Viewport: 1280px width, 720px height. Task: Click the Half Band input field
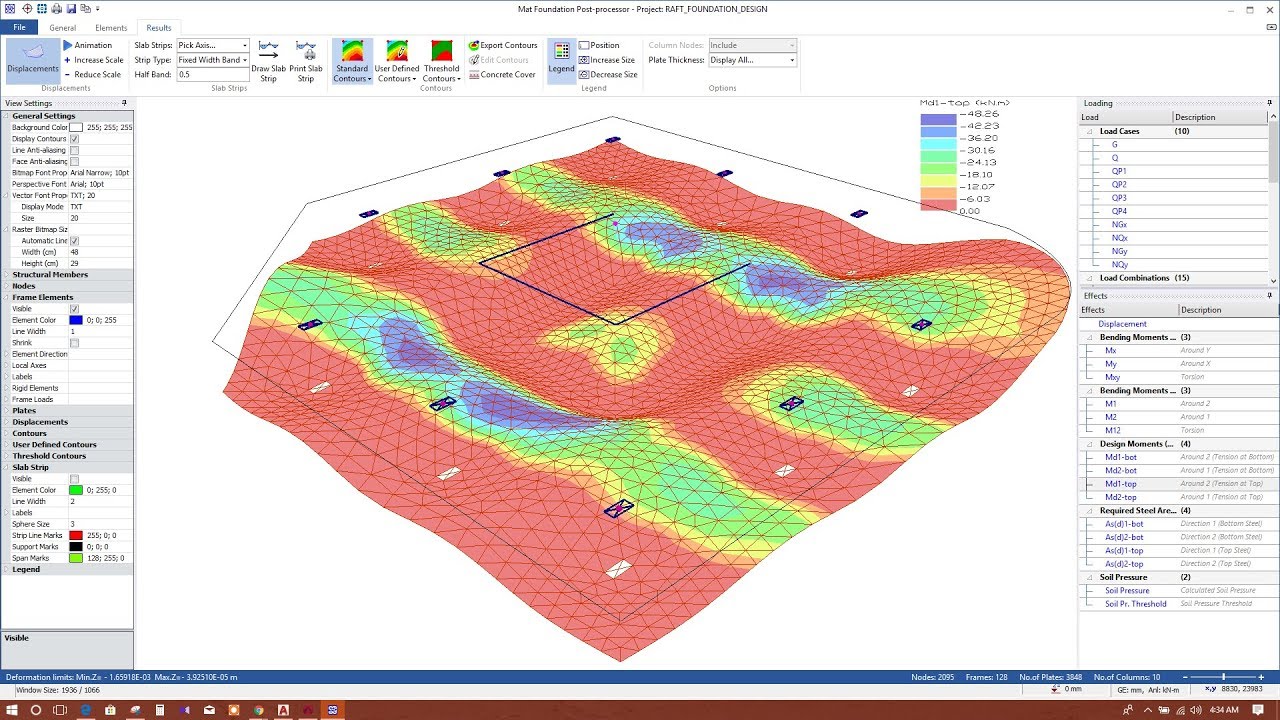click(213, 74)
